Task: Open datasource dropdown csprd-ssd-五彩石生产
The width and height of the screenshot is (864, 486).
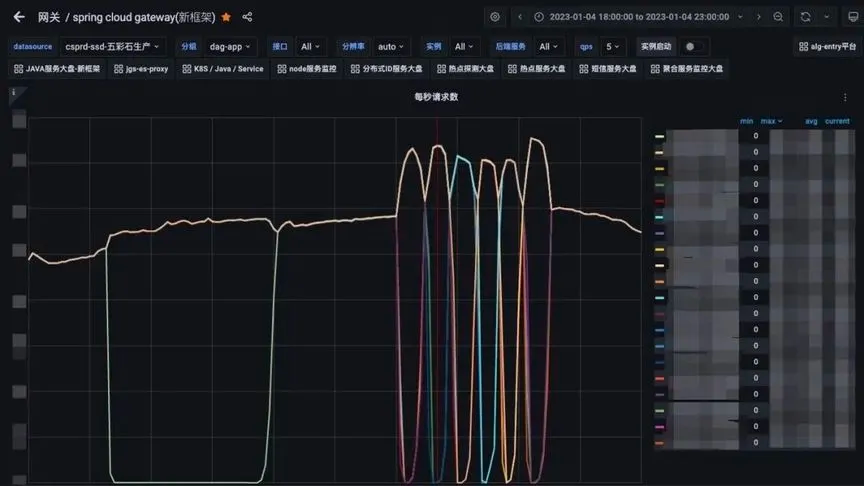Action: coord(112,47)
